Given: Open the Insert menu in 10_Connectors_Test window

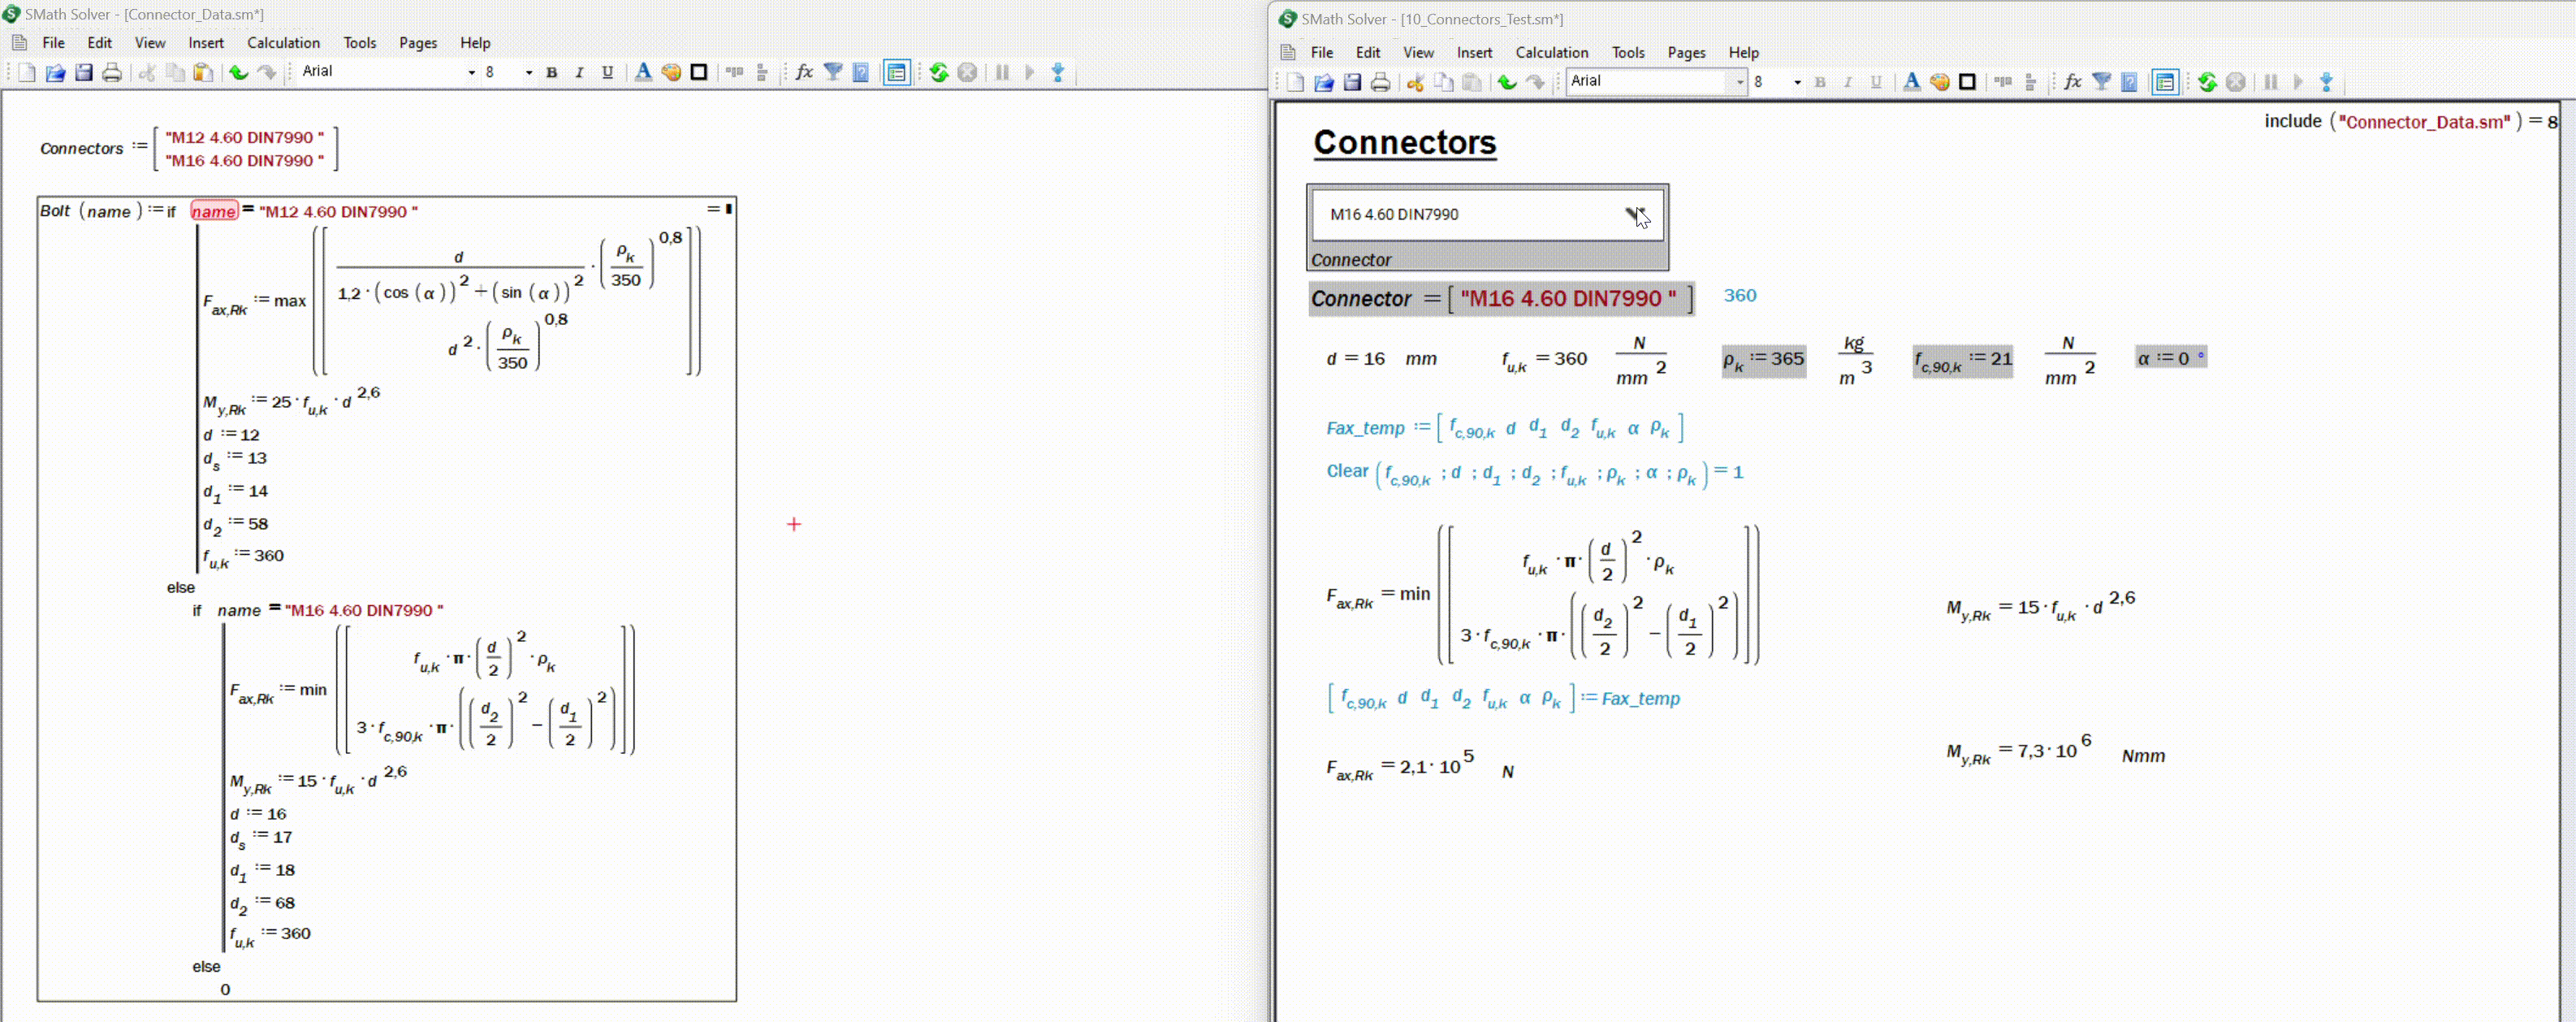Looking at the screenshot, I should 1474,53.
